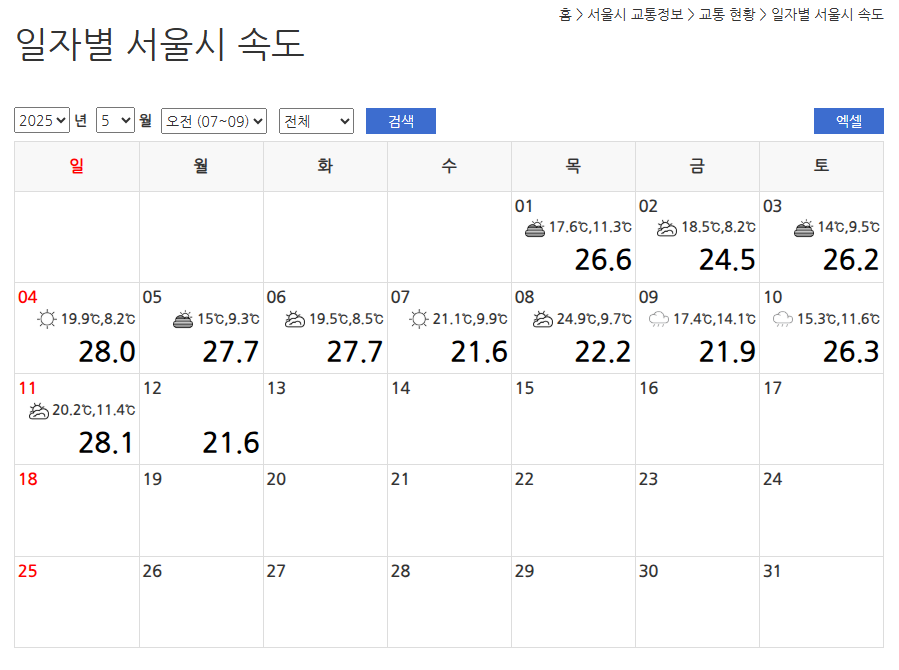Click temperature text 21.1℃,9.9℃
899x670 pixels.
click(x=470, y=319)
